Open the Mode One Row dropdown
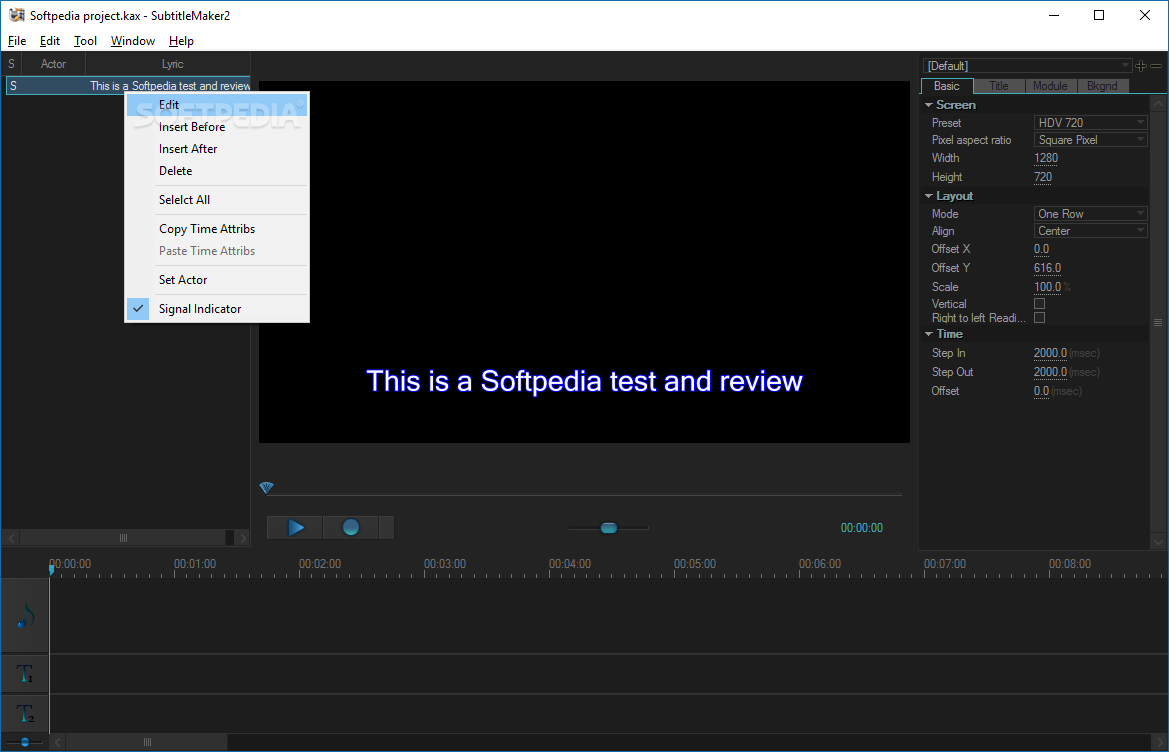Screen dimensions: 1169x752 [1090, 213]
